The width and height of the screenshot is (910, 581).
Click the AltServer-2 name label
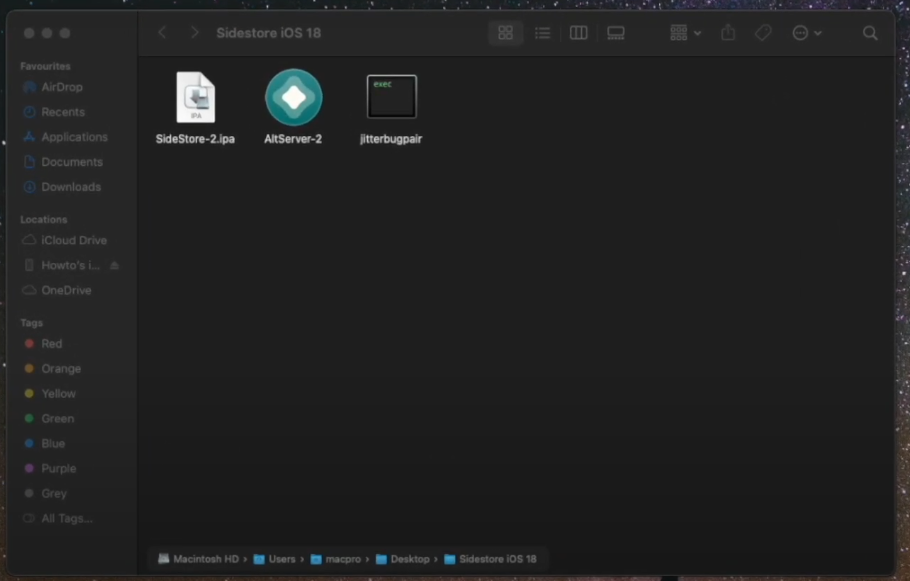pos(293,139)
